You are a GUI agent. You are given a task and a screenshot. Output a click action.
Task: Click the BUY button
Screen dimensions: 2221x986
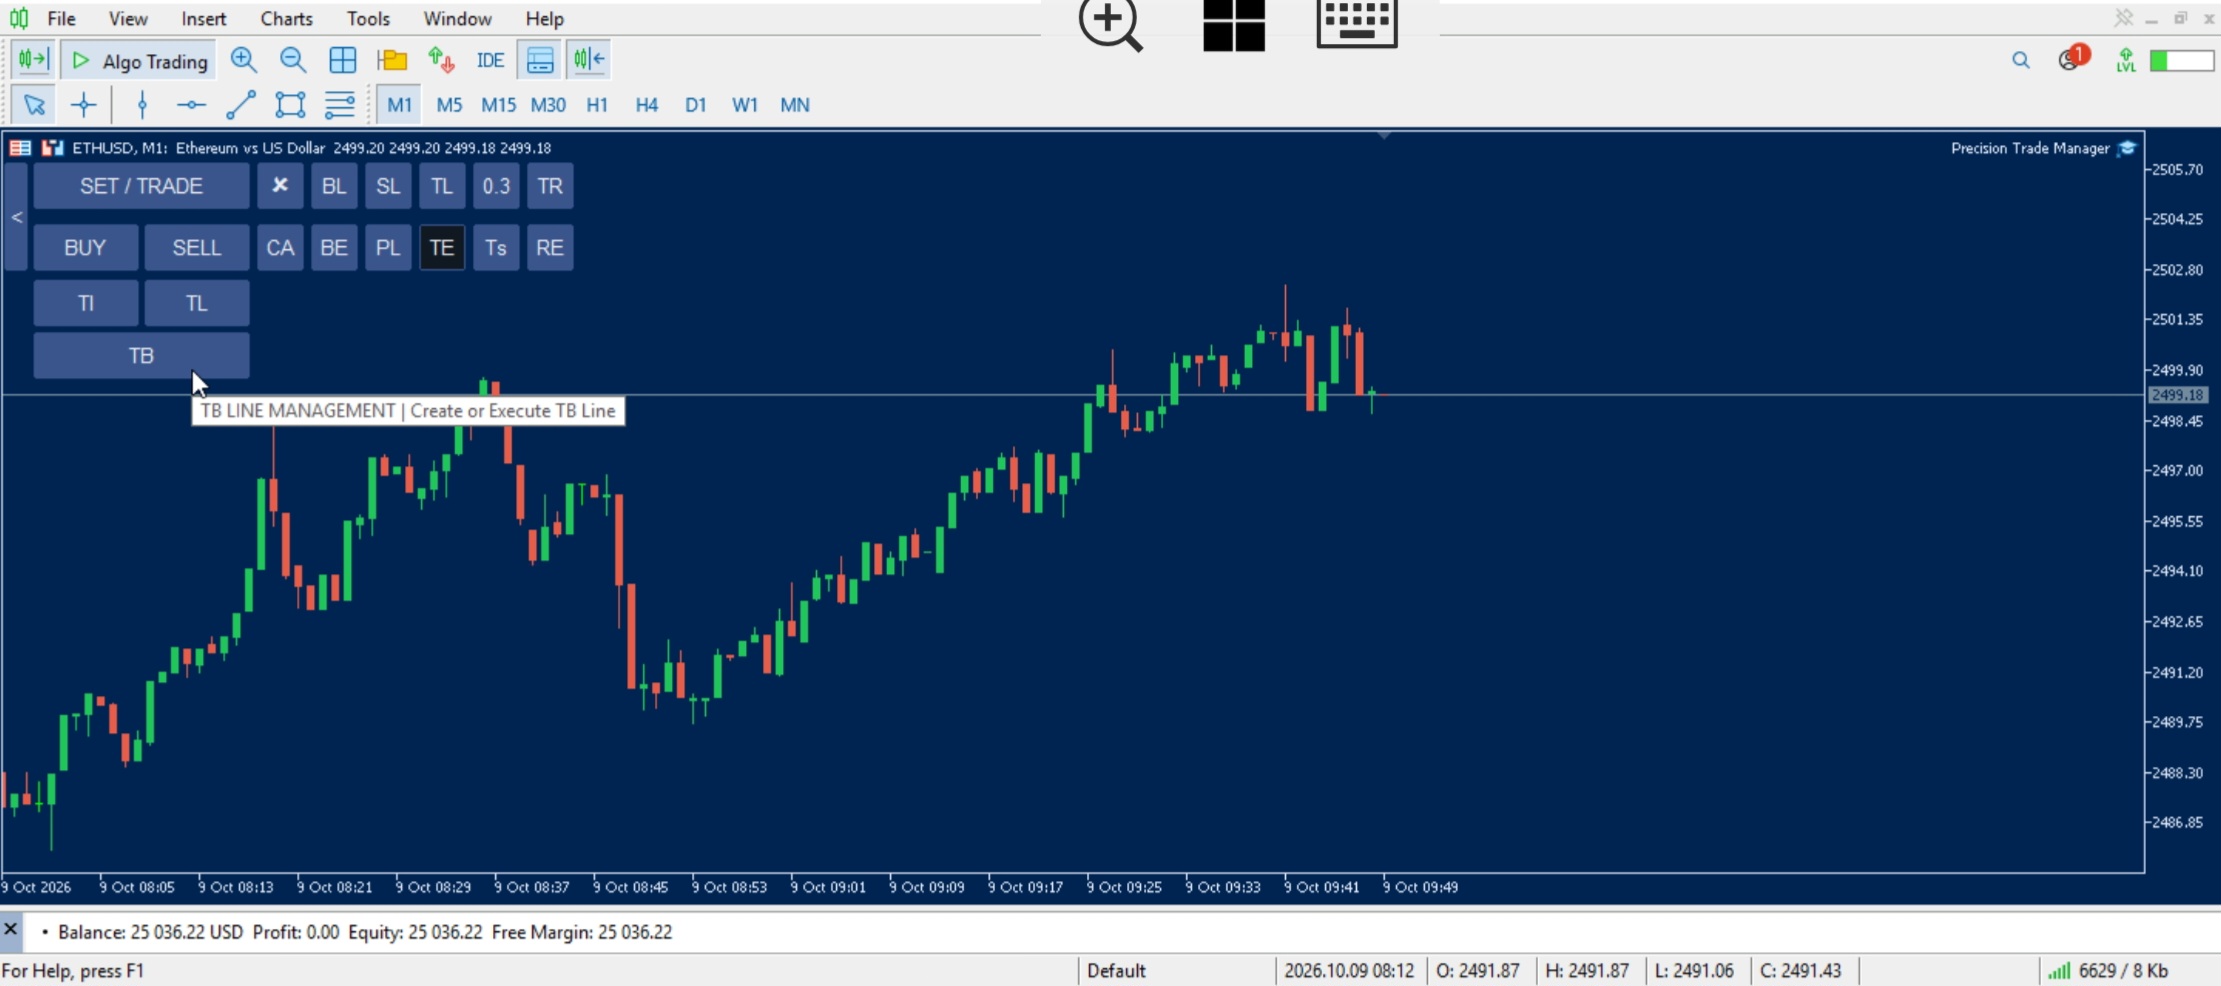tap(85, 248)
